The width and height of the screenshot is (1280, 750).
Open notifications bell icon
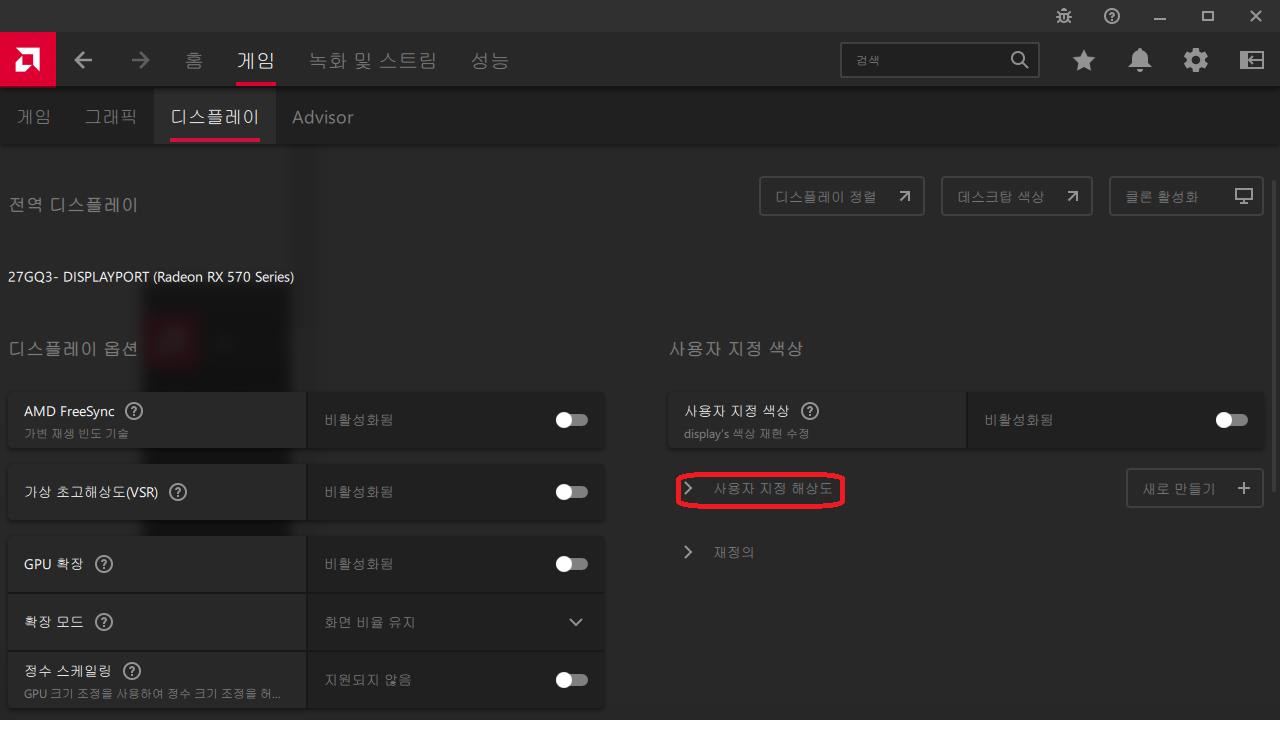point(1140,60)
